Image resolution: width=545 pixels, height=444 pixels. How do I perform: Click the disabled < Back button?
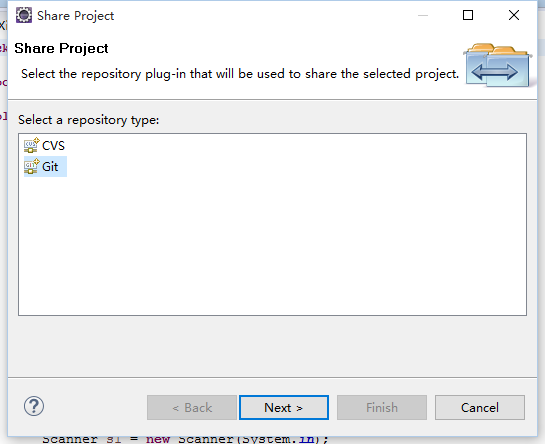pyautogui.click(x=192, y=407)
